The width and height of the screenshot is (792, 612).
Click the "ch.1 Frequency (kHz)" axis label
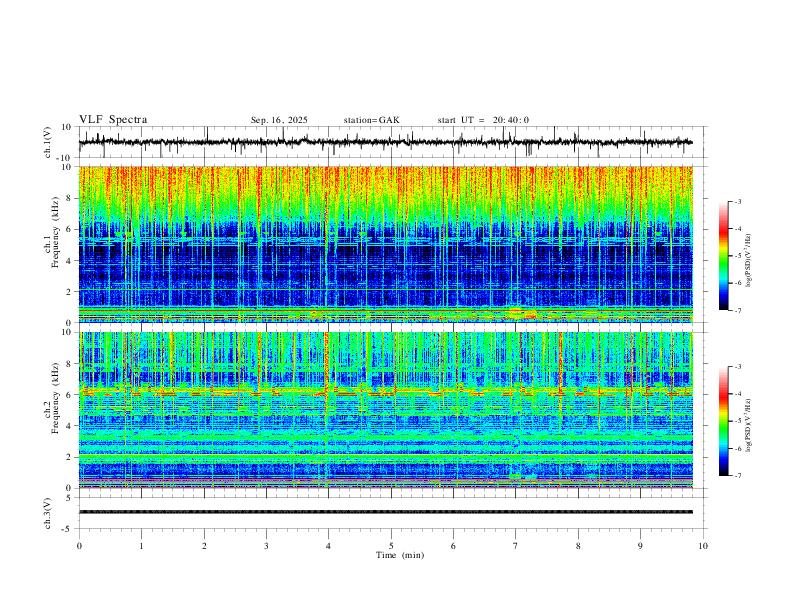click(51, 233)
